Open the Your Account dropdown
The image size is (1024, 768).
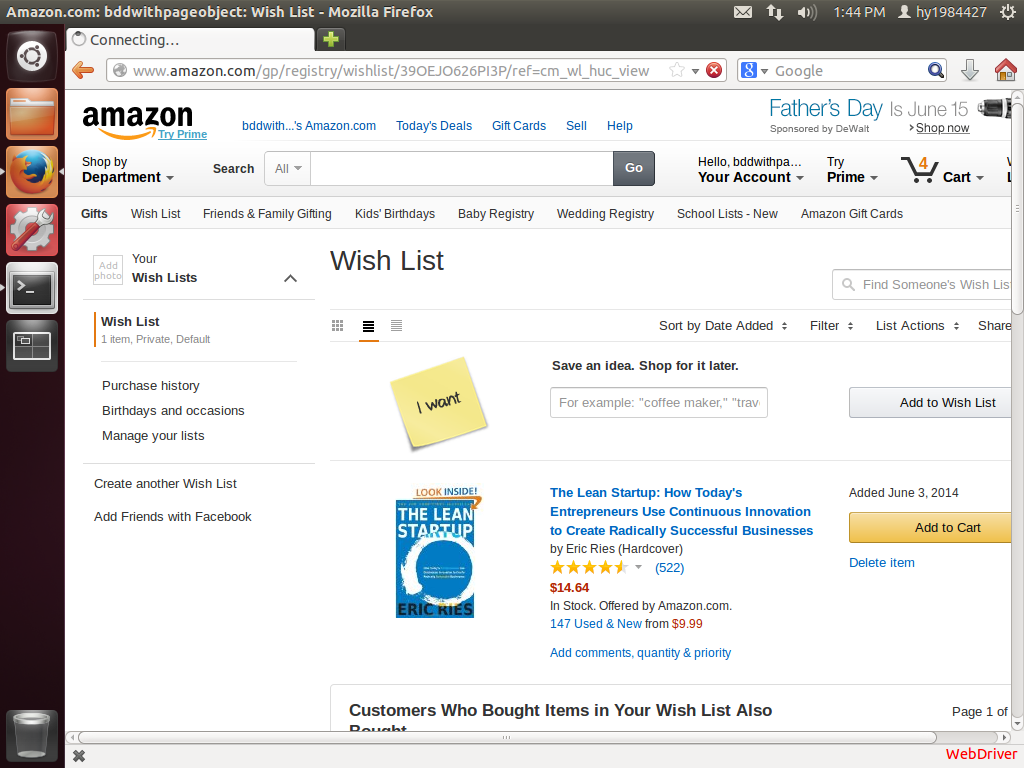750,170
